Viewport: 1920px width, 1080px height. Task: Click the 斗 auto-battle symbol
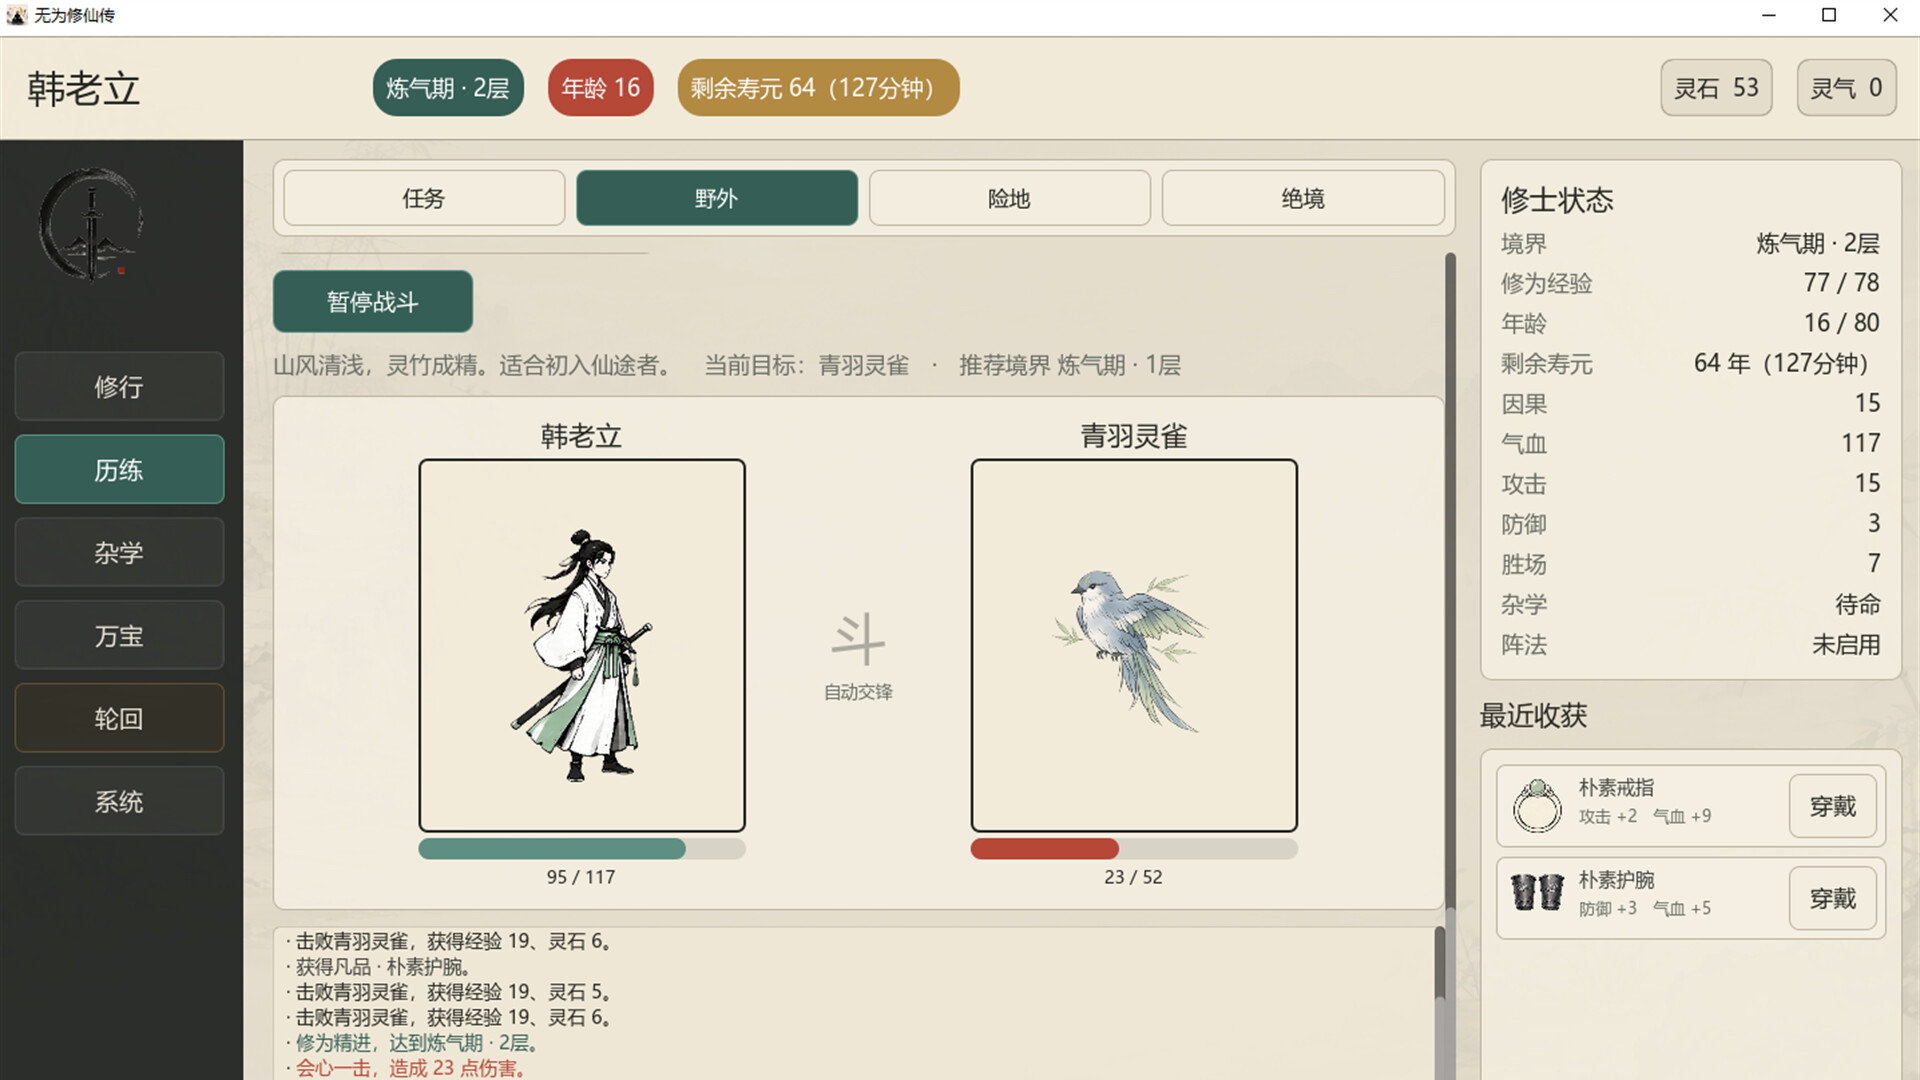pyautogui.click(x=858, y=640)
